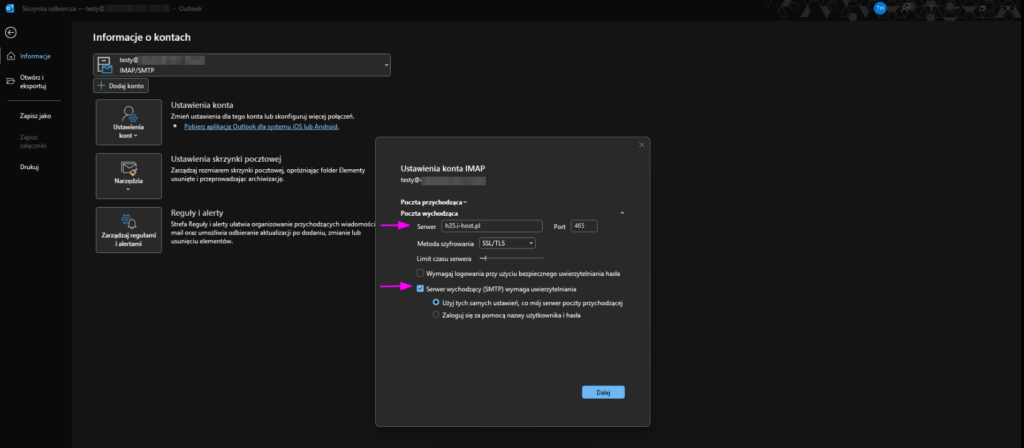Select Otwórz i eksportuj in sidebar
Viewport: 1024px width, 448px height.
point(32,81)
